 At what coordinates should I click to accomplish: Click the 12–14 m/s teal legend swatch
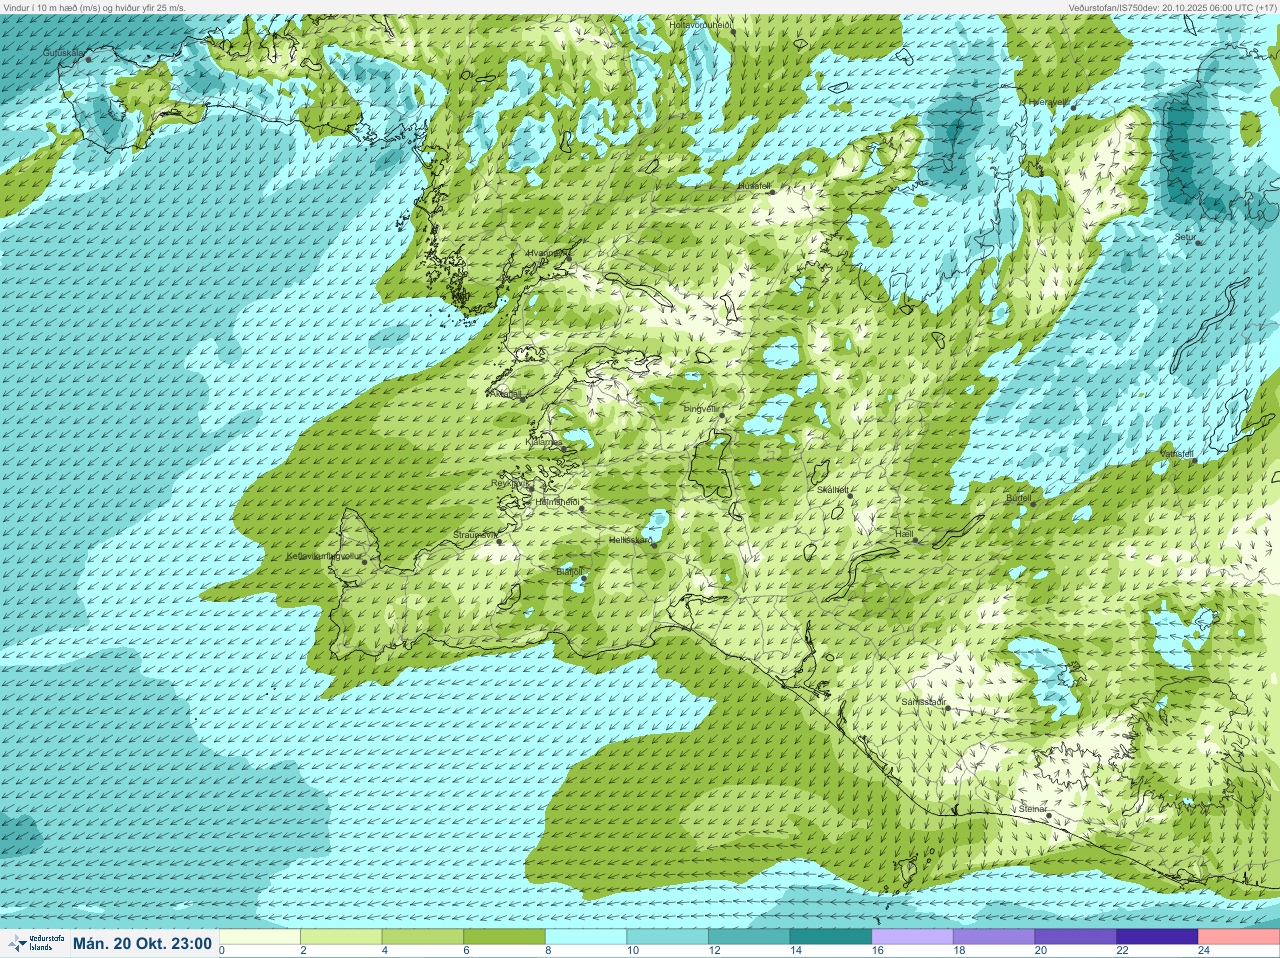[750, 937]
